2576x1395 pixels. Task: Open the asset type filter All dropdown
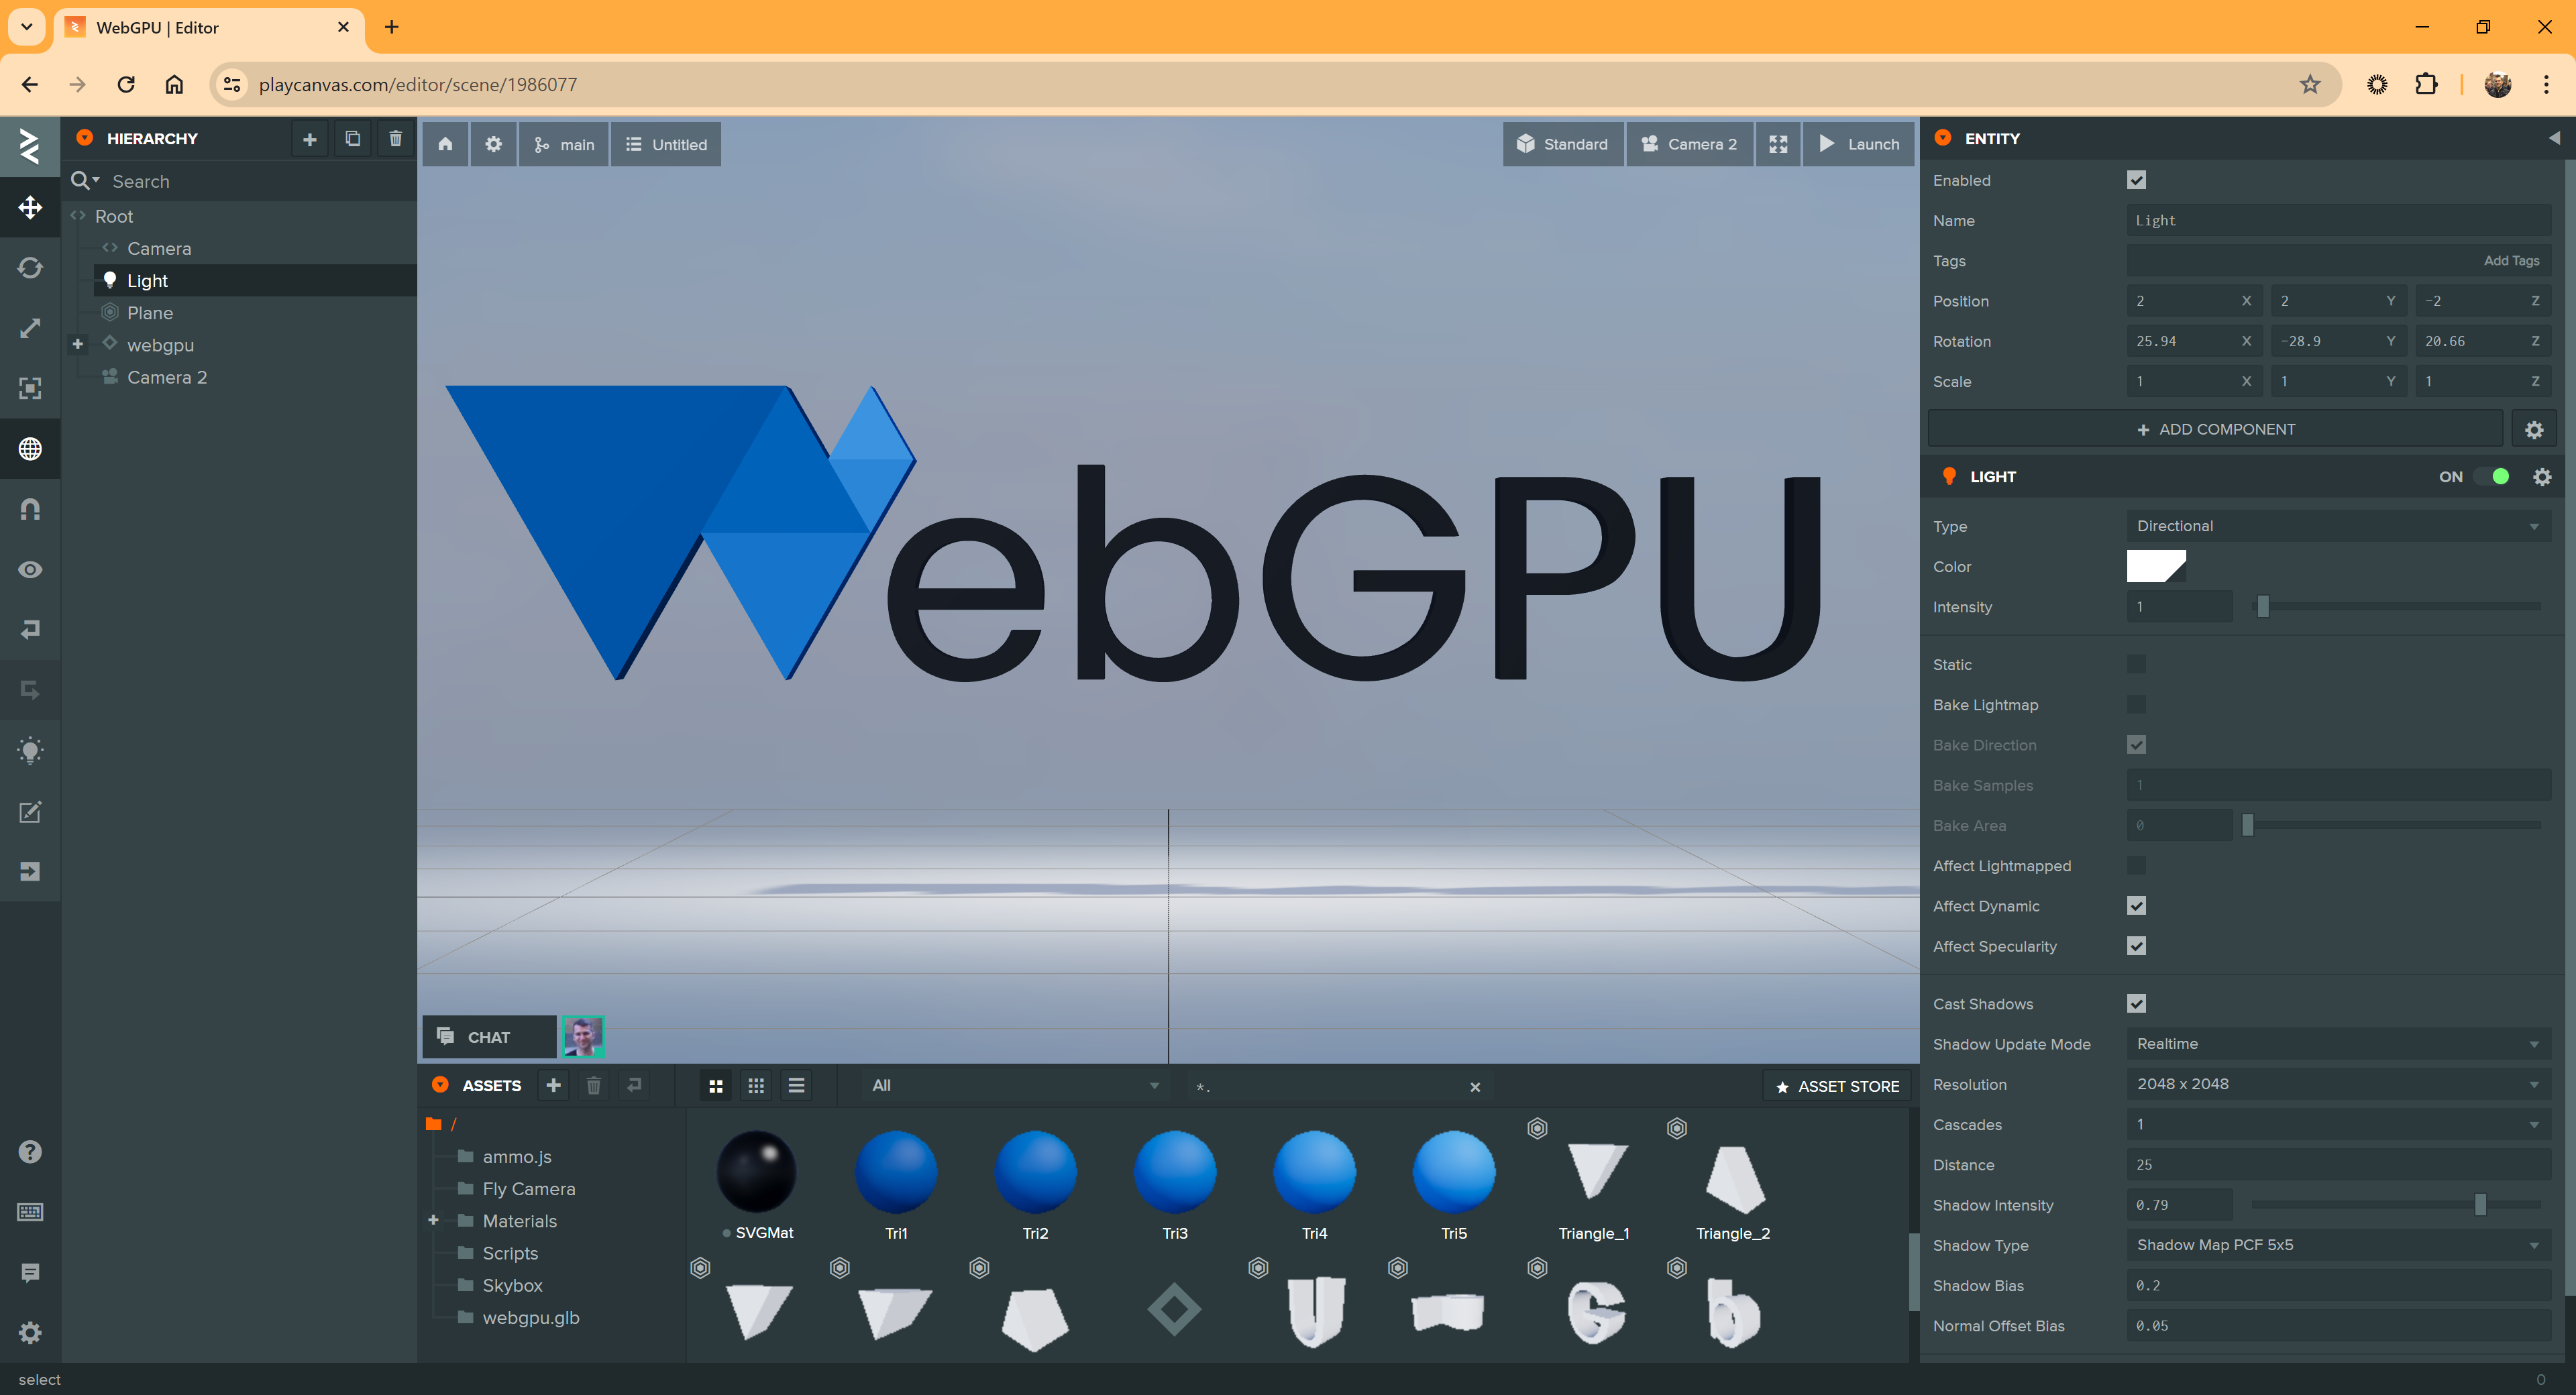(x=1014, y=1086)
